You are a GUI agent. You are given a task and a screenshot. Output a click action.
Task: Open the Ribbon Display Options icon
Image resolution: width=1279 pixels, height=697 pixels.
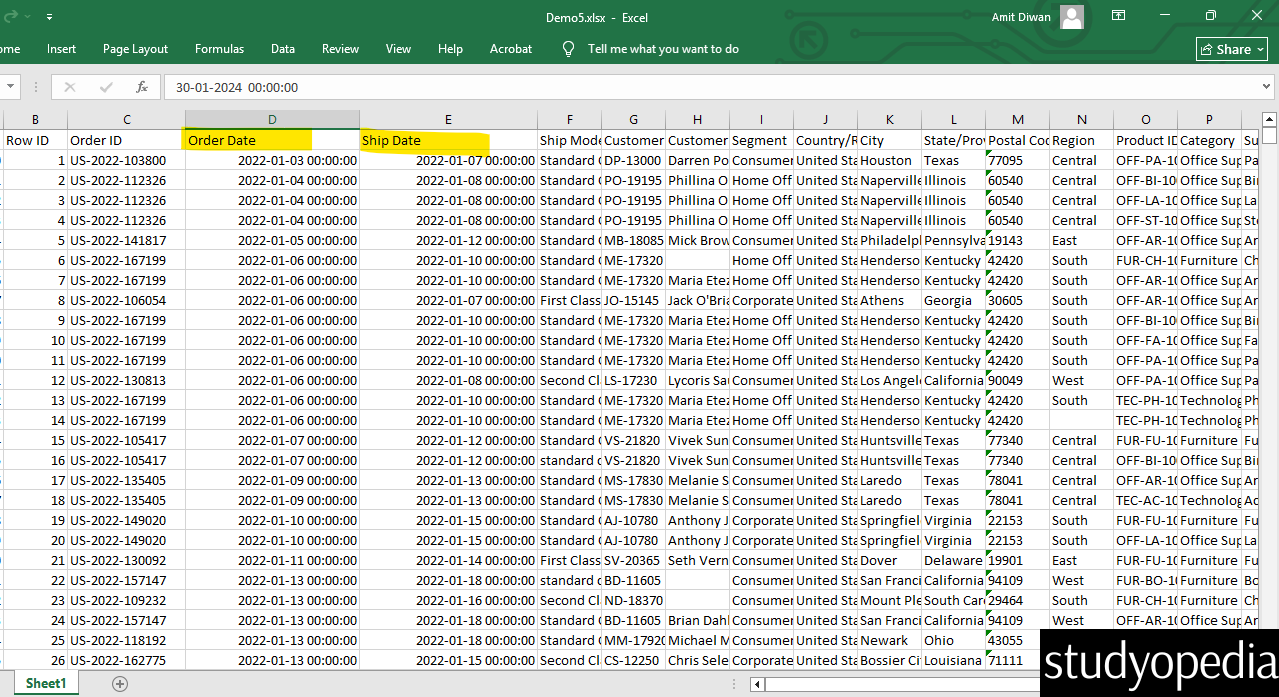[x=1118, y=16]
